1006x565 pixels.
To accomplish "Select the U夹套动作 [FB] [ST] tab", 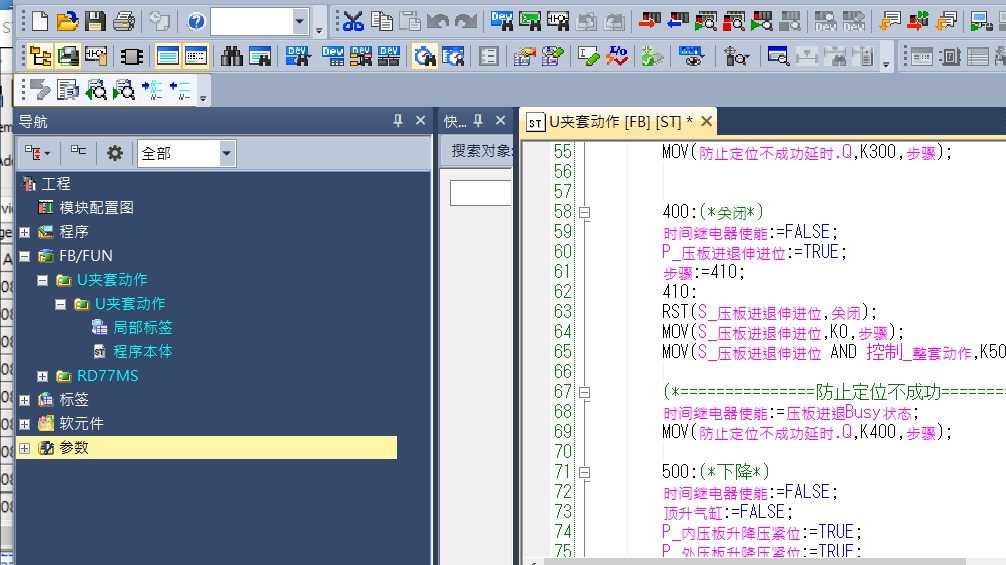I will (x=612, y=122).
